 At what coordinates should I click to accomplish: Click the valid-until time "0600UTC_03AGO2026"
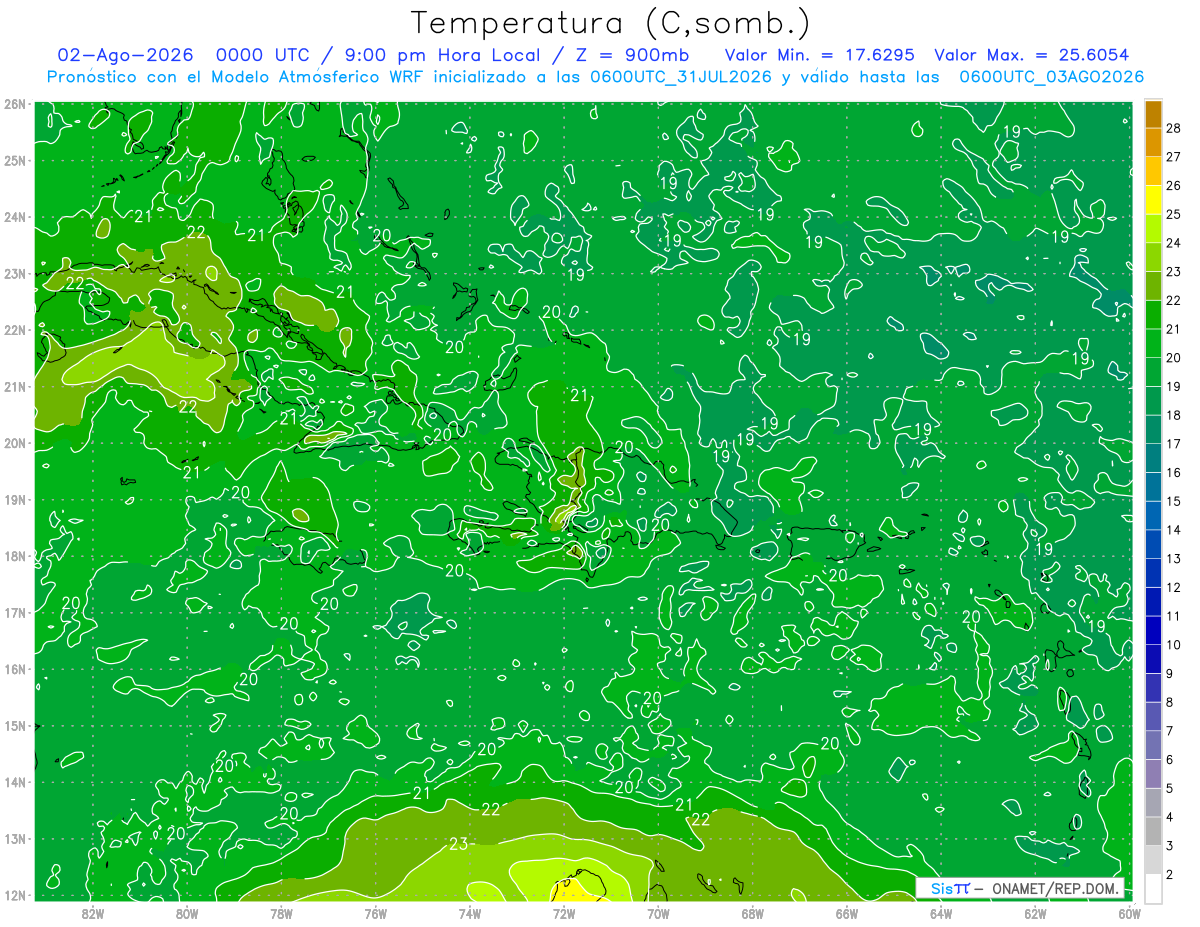(1051, 77)
